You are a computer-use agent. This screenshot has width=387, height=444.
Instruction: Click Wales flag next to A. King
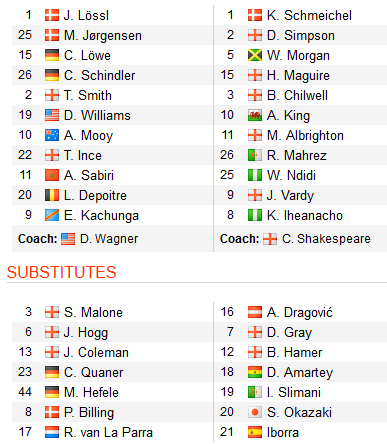coord(255,115)
